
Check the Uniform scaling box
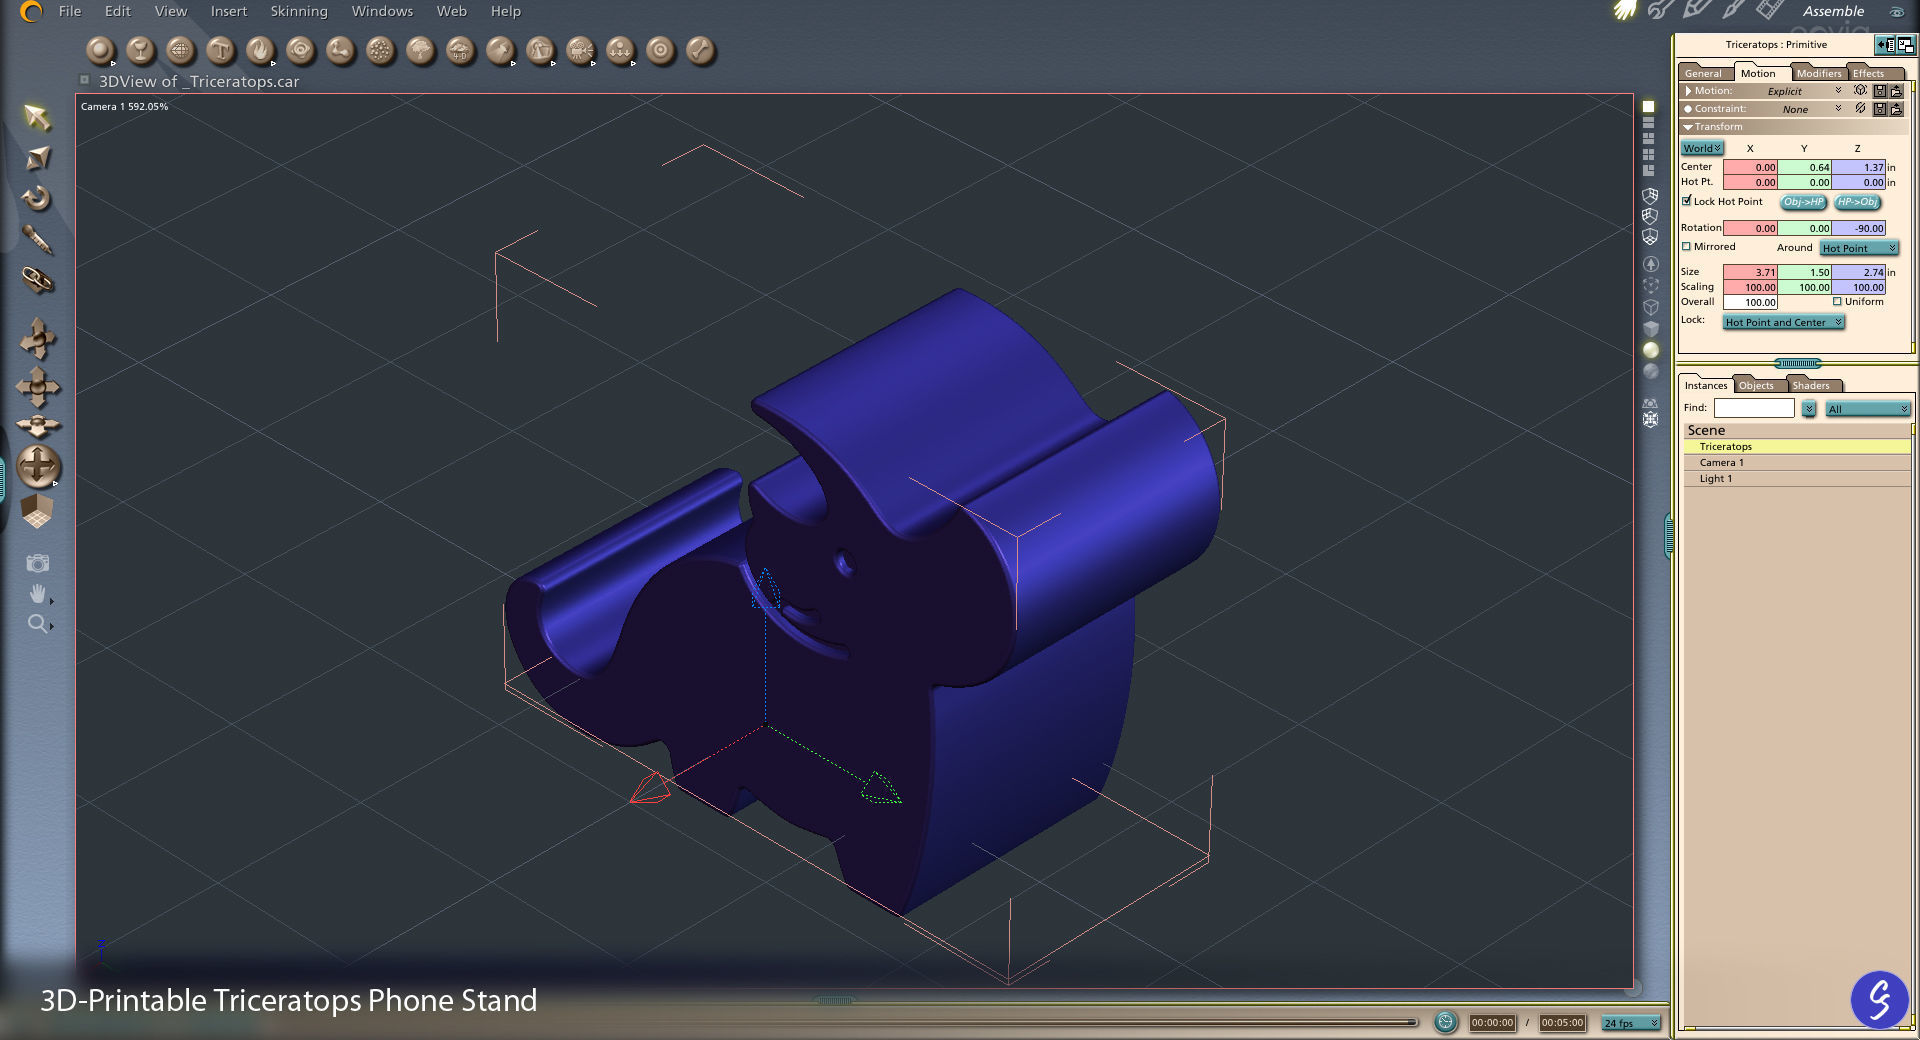coord(1837,301)
